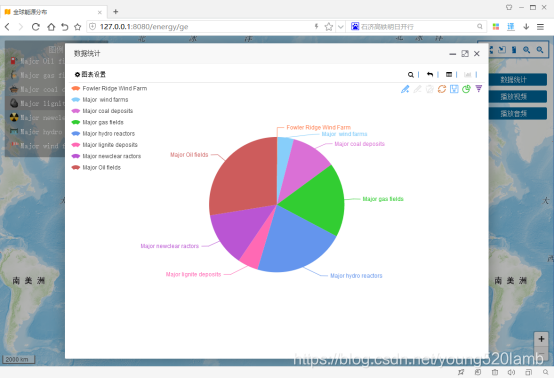Image resolution: width=554 pixels, height=378 pixels.
Task: Click the Major Oil fields pie label
Action: pyautogui.click(x=189, y=155)
